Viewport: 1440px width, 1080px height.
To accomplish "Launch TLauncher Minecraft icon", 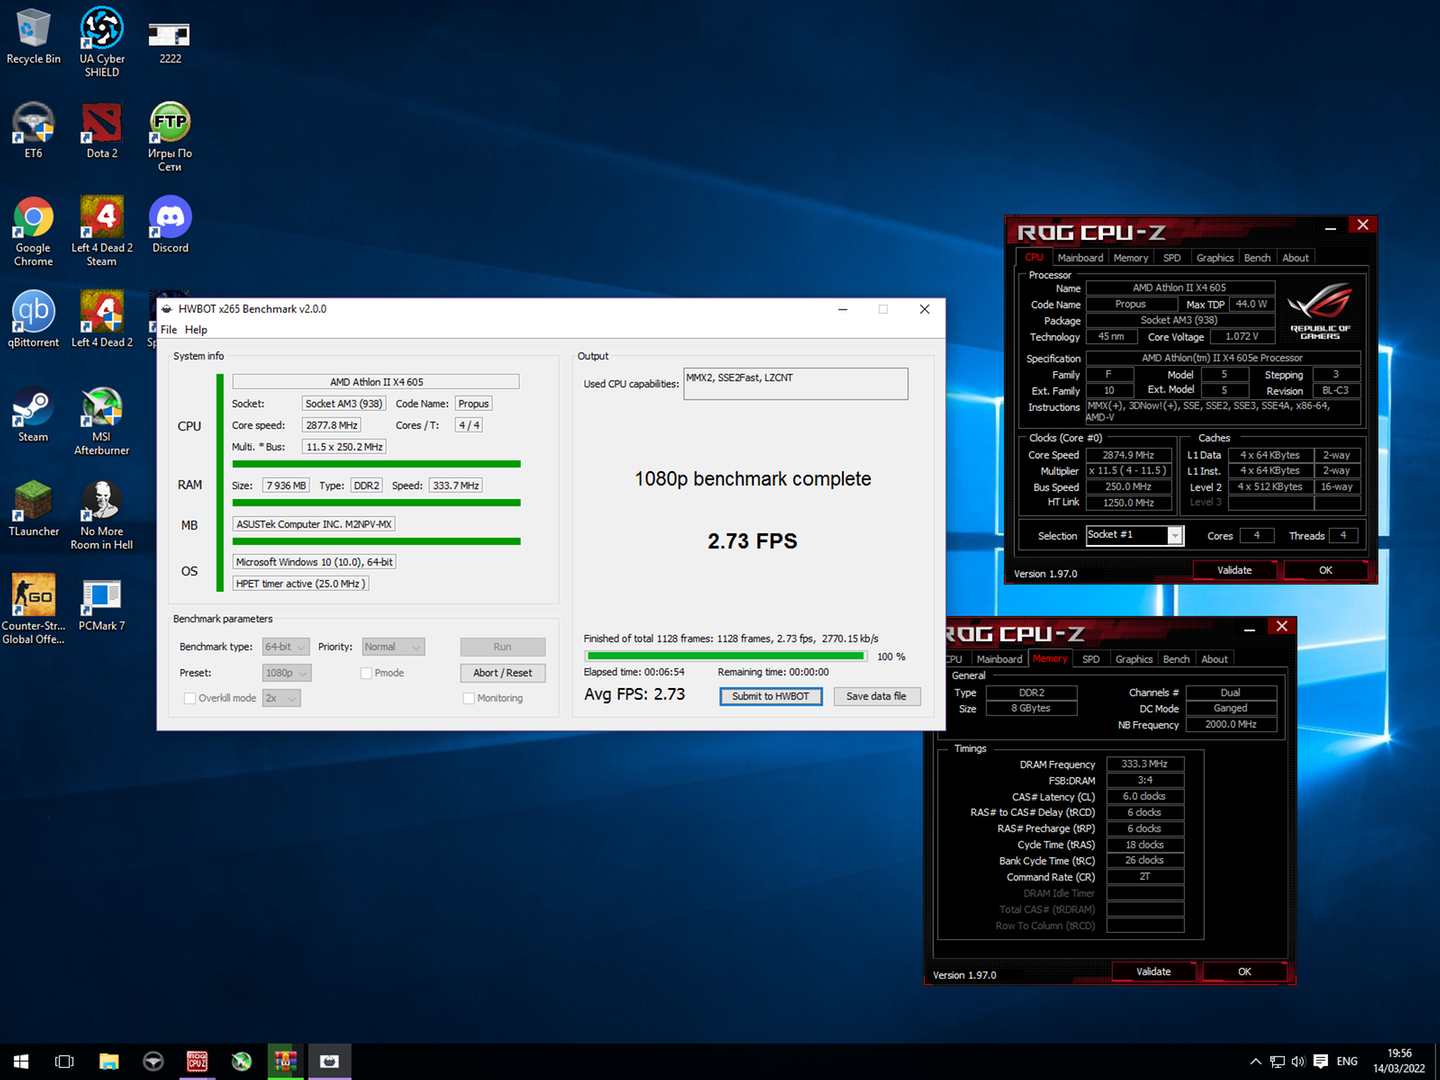I will point(33,509).
